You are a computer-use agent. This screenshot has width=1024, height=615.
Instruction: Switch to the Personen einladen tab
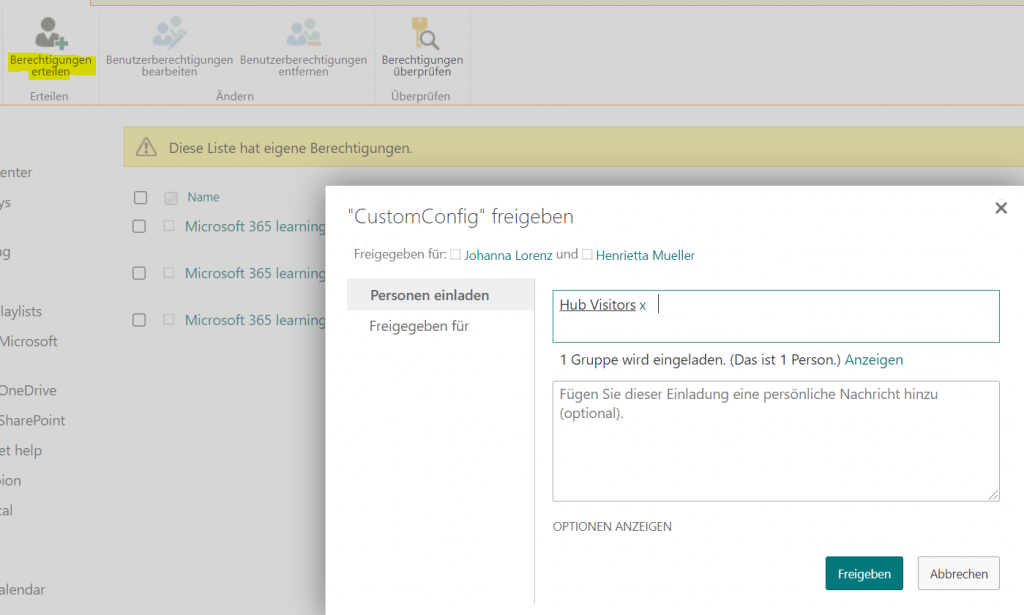click(x=441, y=295)
